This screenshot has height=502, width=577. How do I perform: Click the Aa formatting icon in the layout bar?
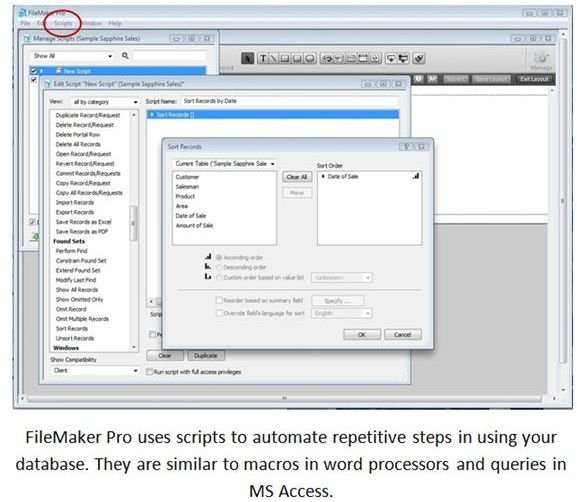click(x=432, y=79)
